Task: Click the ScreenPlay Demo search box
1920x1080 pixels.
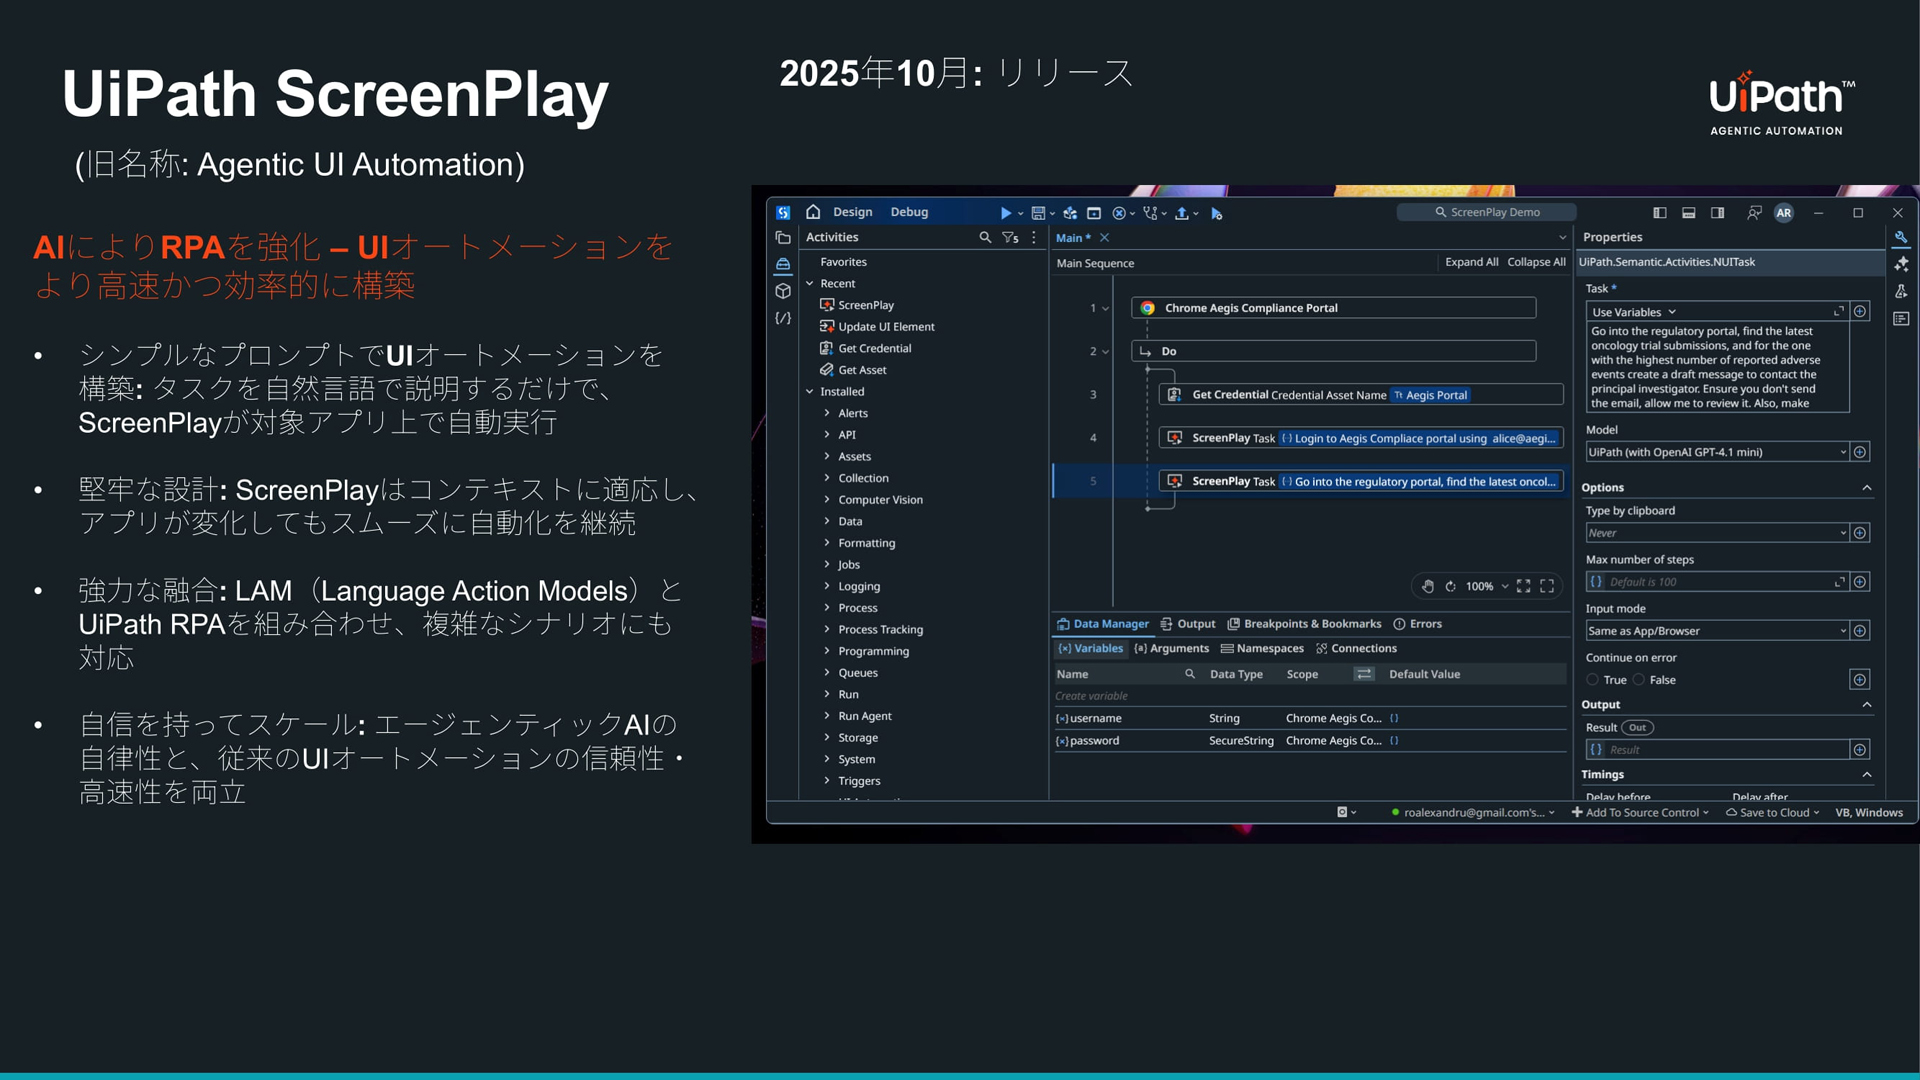Action: tap(1487, 212)
